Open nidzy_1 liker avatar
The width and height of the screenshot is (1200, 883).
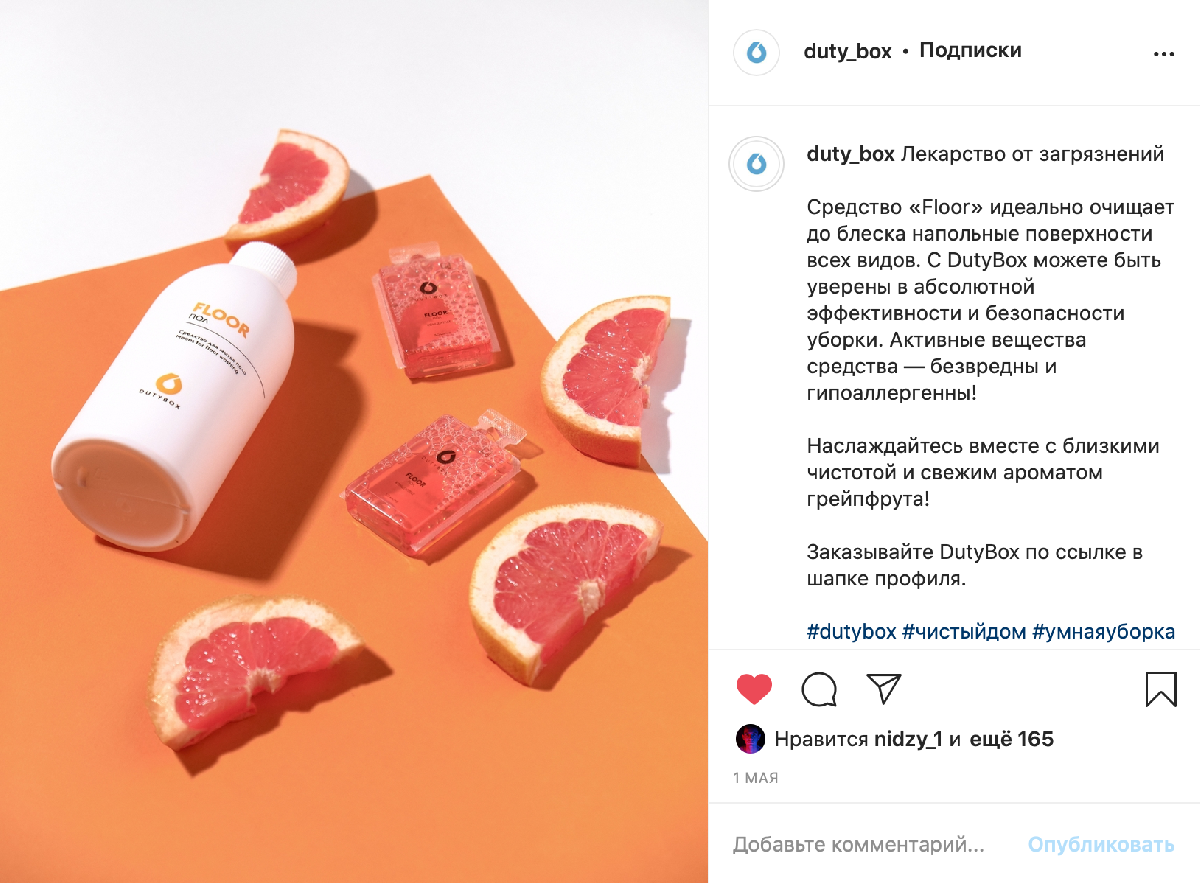pyautogui.click(x=750, y=739)
